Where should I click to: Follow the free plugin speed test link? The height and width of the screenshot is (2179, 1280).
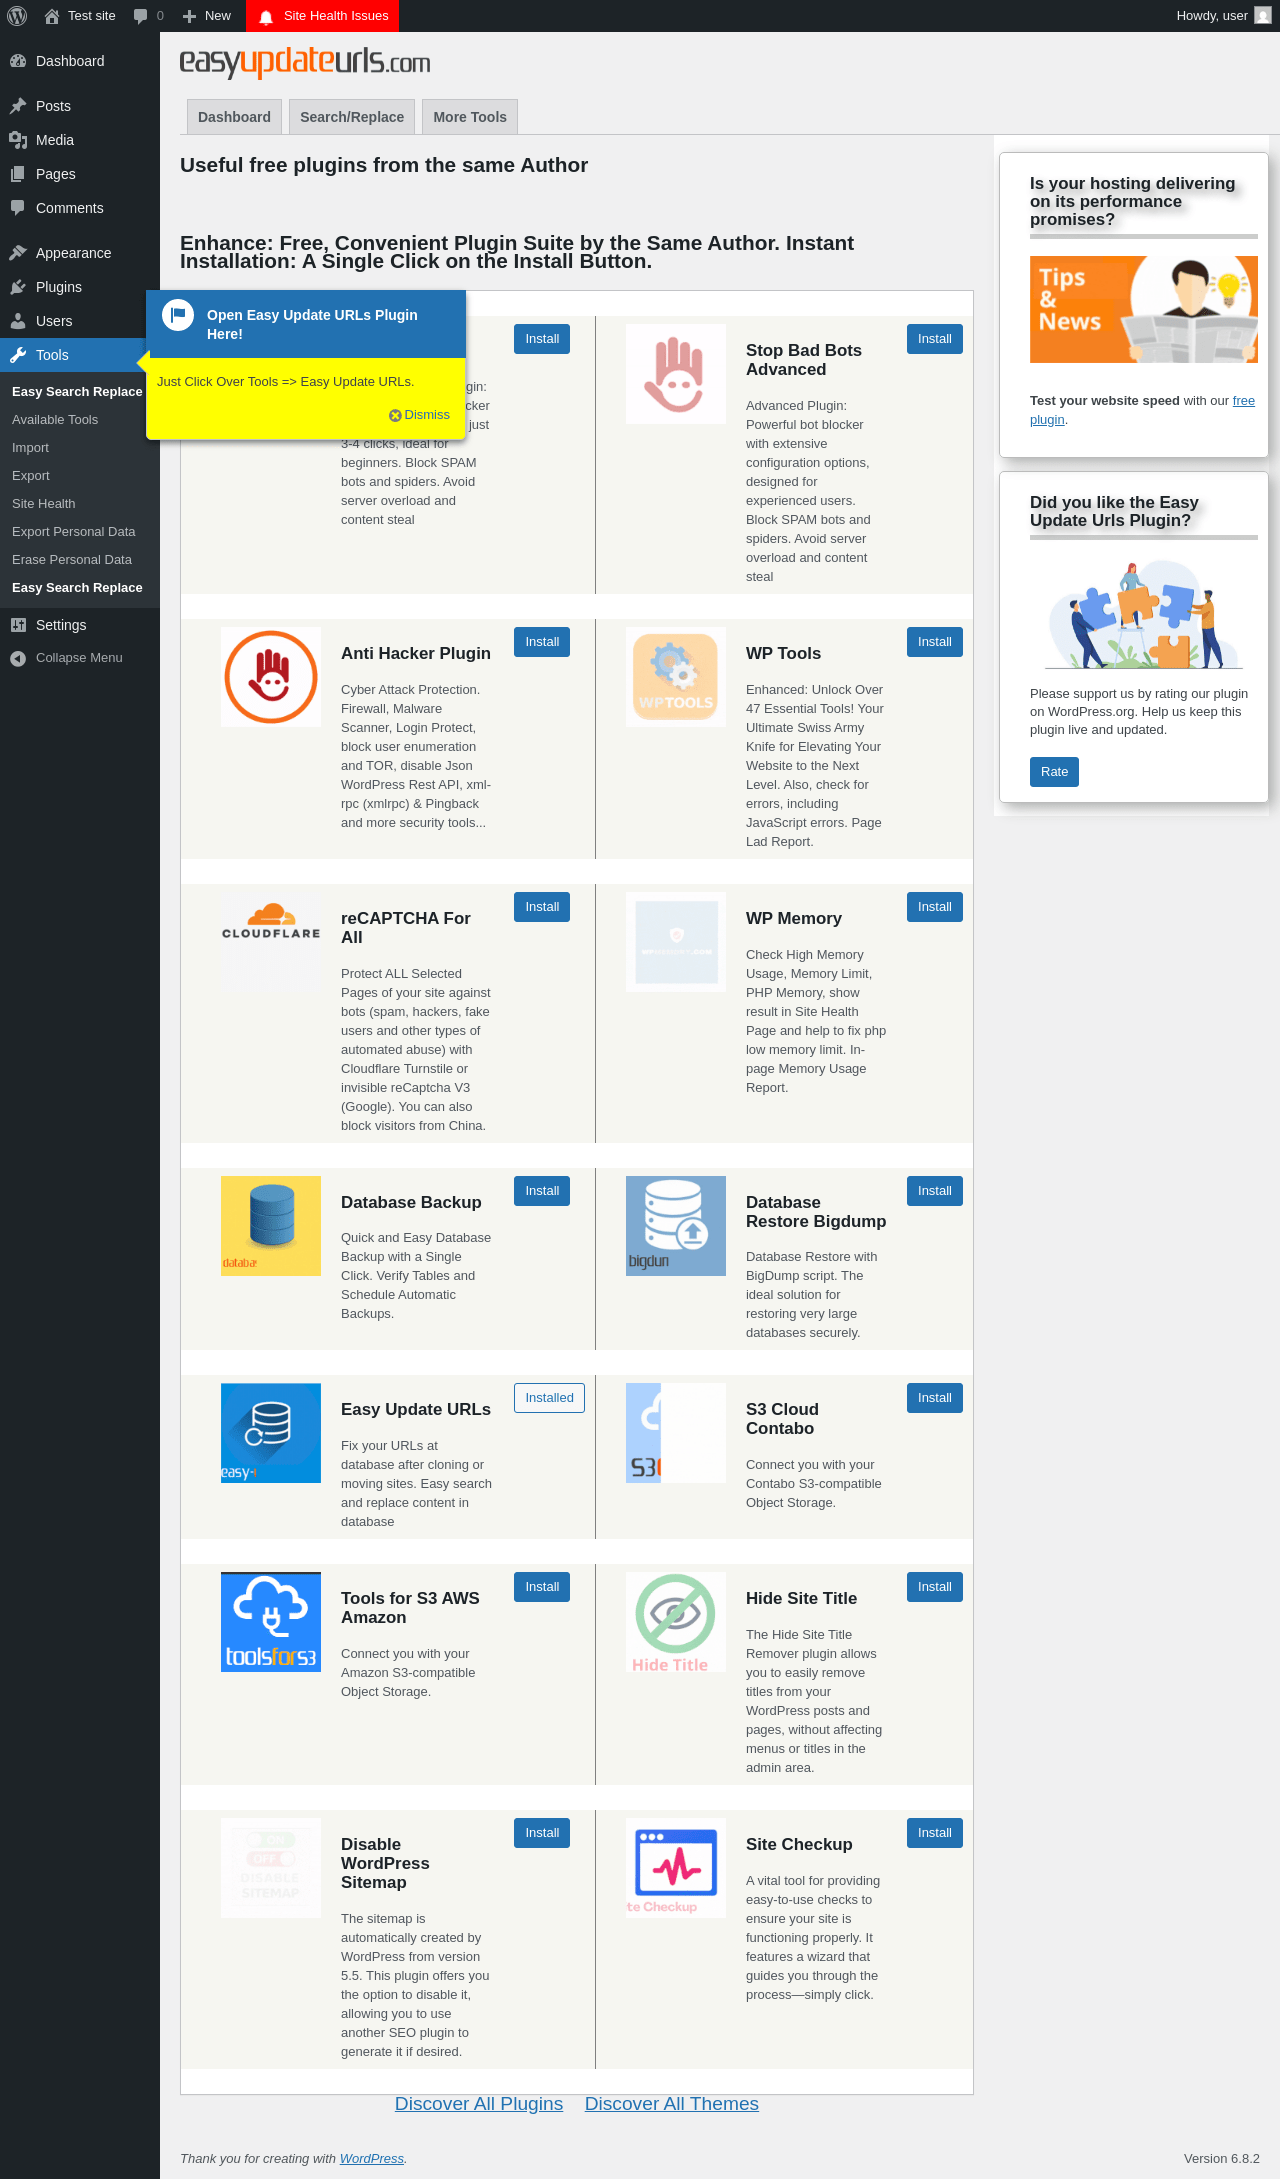1243,401
